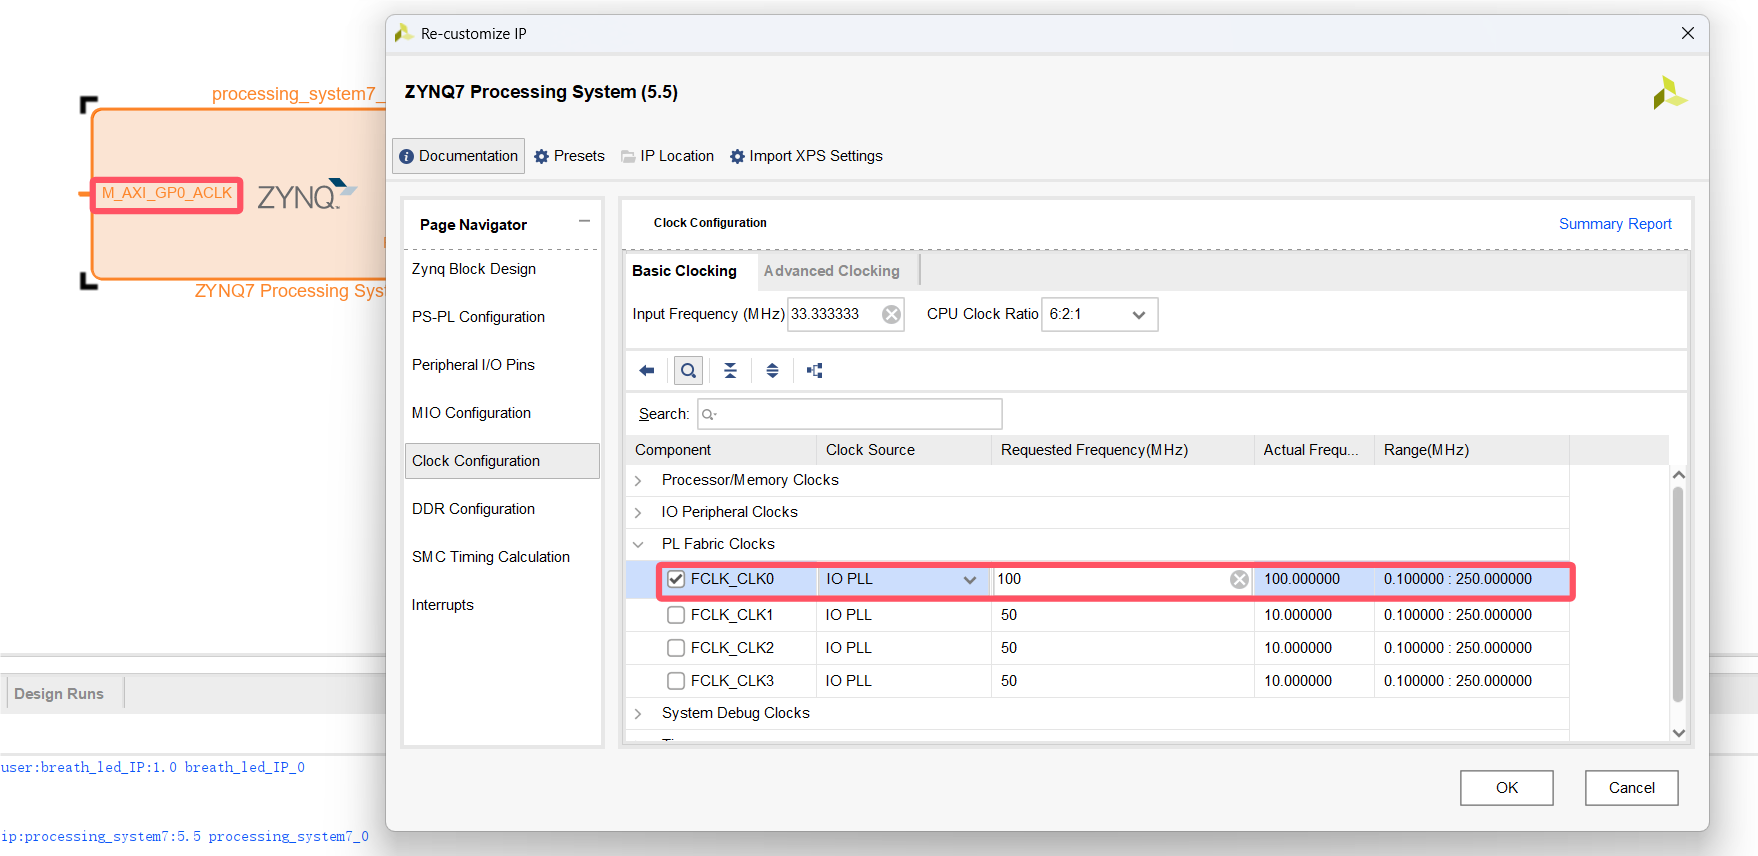
Task: Click the ZYNQ logo on the block diagram
Action: click(307, 195)
